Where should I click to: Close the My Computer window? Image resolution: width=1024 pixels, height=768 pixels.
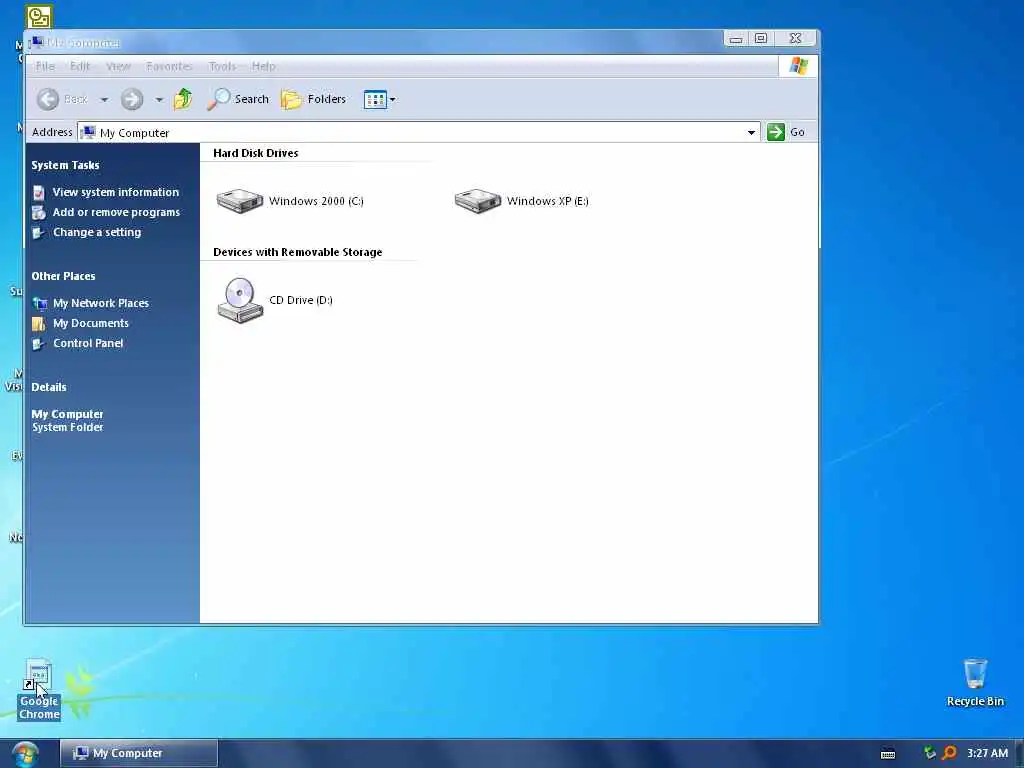[795, 39]
